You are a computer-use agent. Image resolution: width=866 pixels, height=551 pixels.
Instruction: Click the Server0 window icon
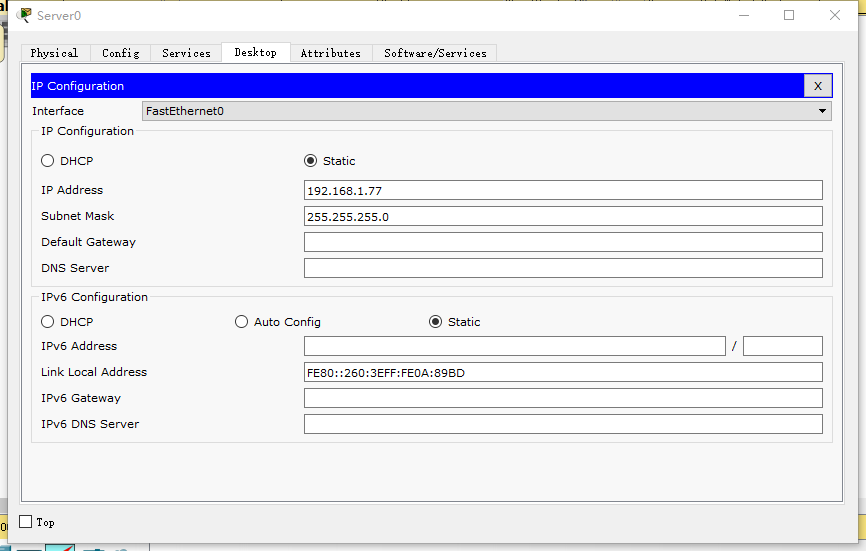(24, 15)
